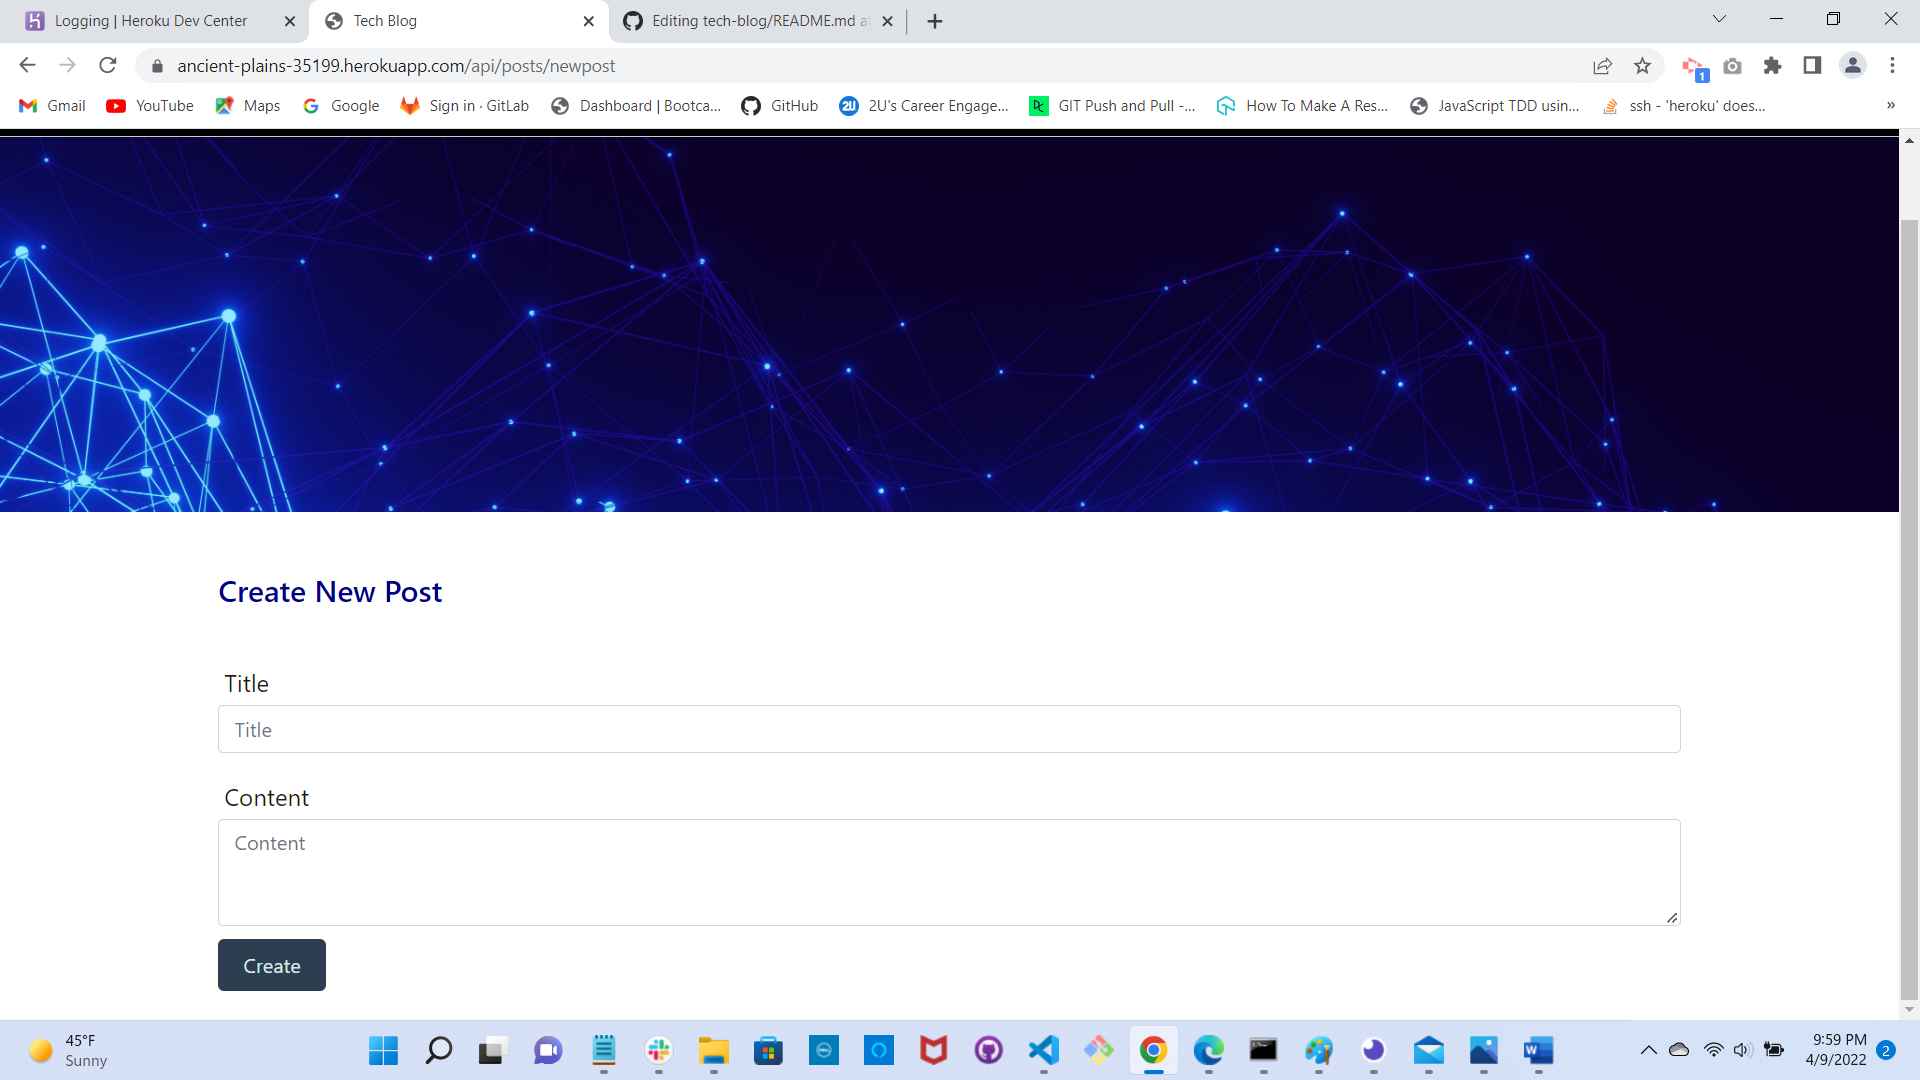Screen dimensions: 1920x1080
Task: Open the Chrome profile avatar icon
Action: (x=1852, y=66)
